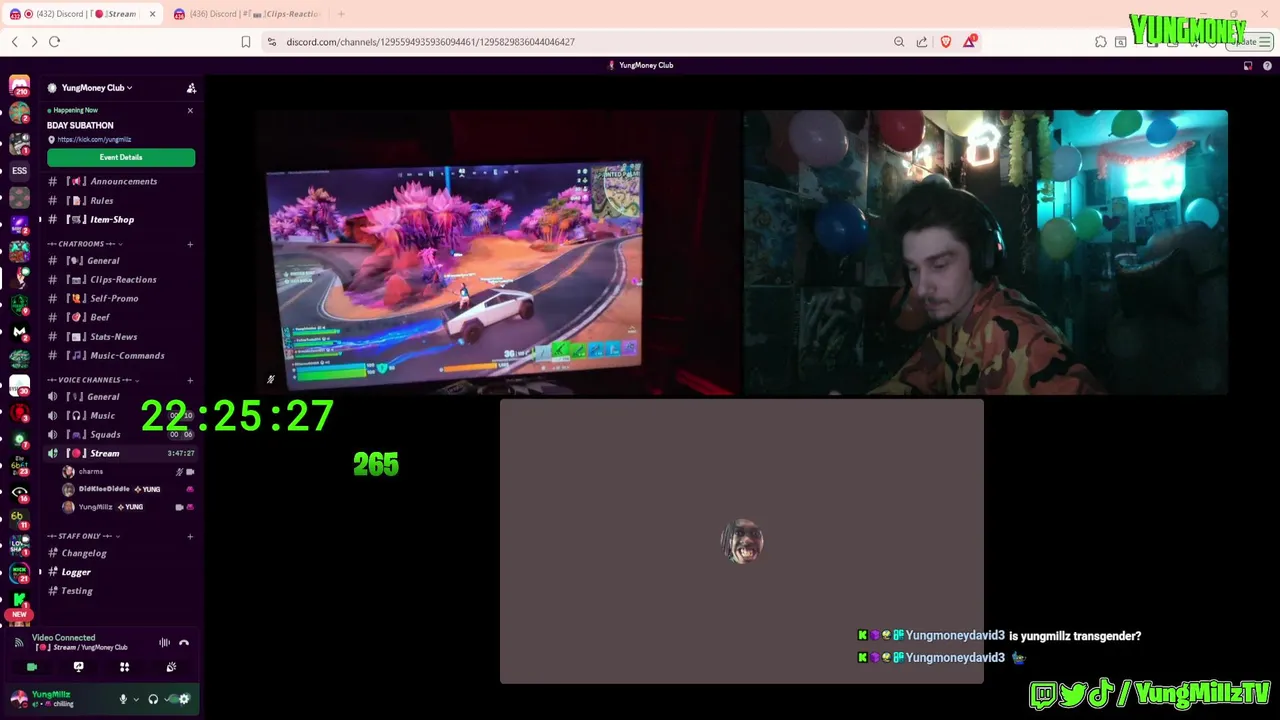Disconnect from voice channel
The width and height of the screenshot is (1280, 720).
pyautogui.click(x=184, y=643)
